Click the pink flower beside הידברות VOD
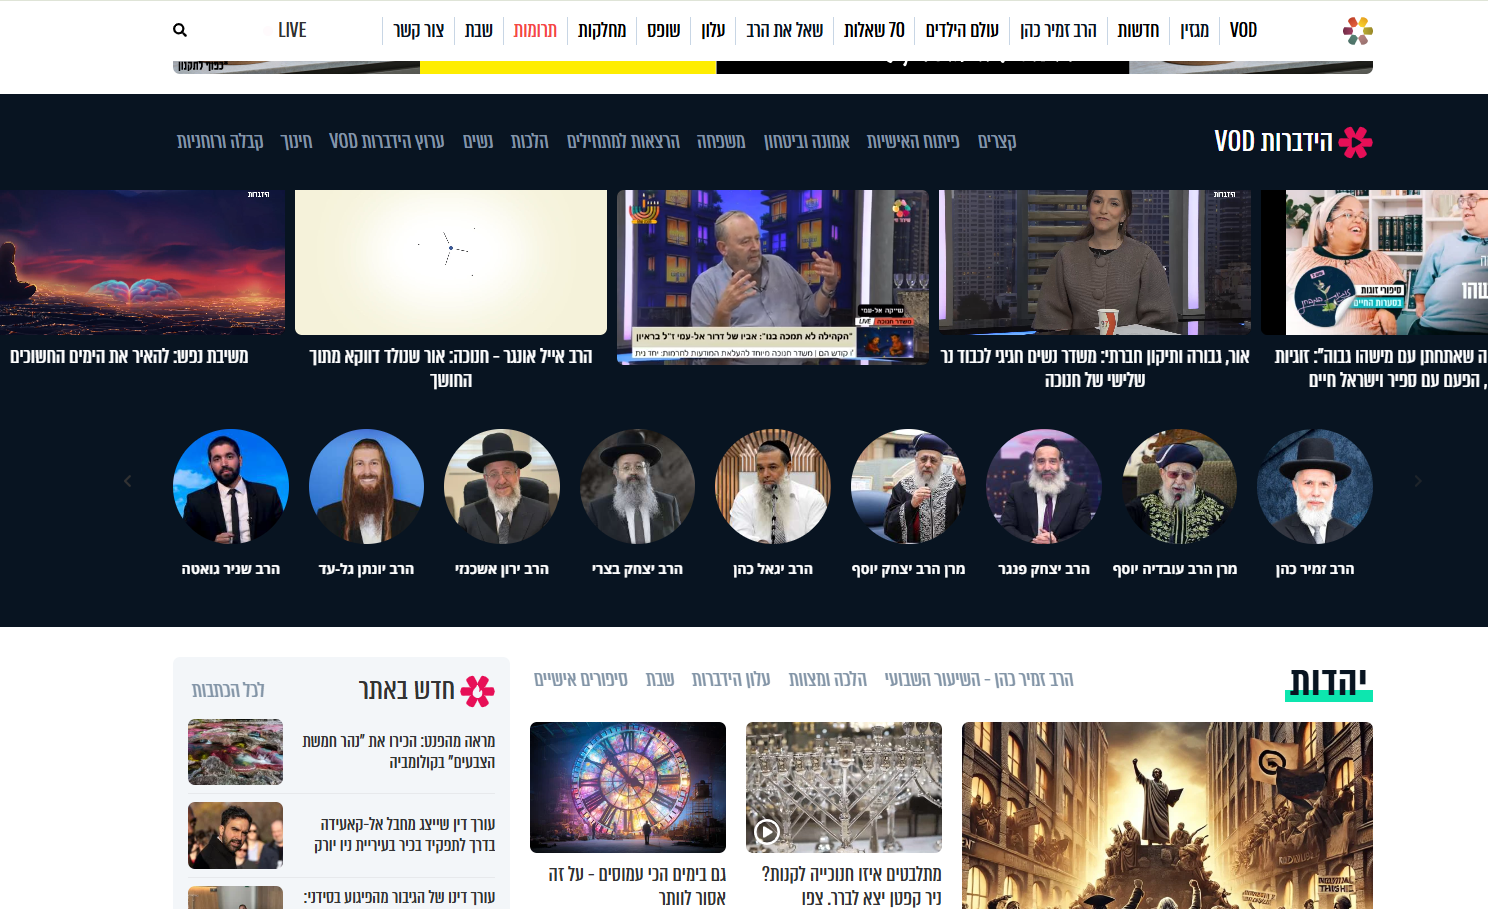1488x909 pixels. point(1356,142)
